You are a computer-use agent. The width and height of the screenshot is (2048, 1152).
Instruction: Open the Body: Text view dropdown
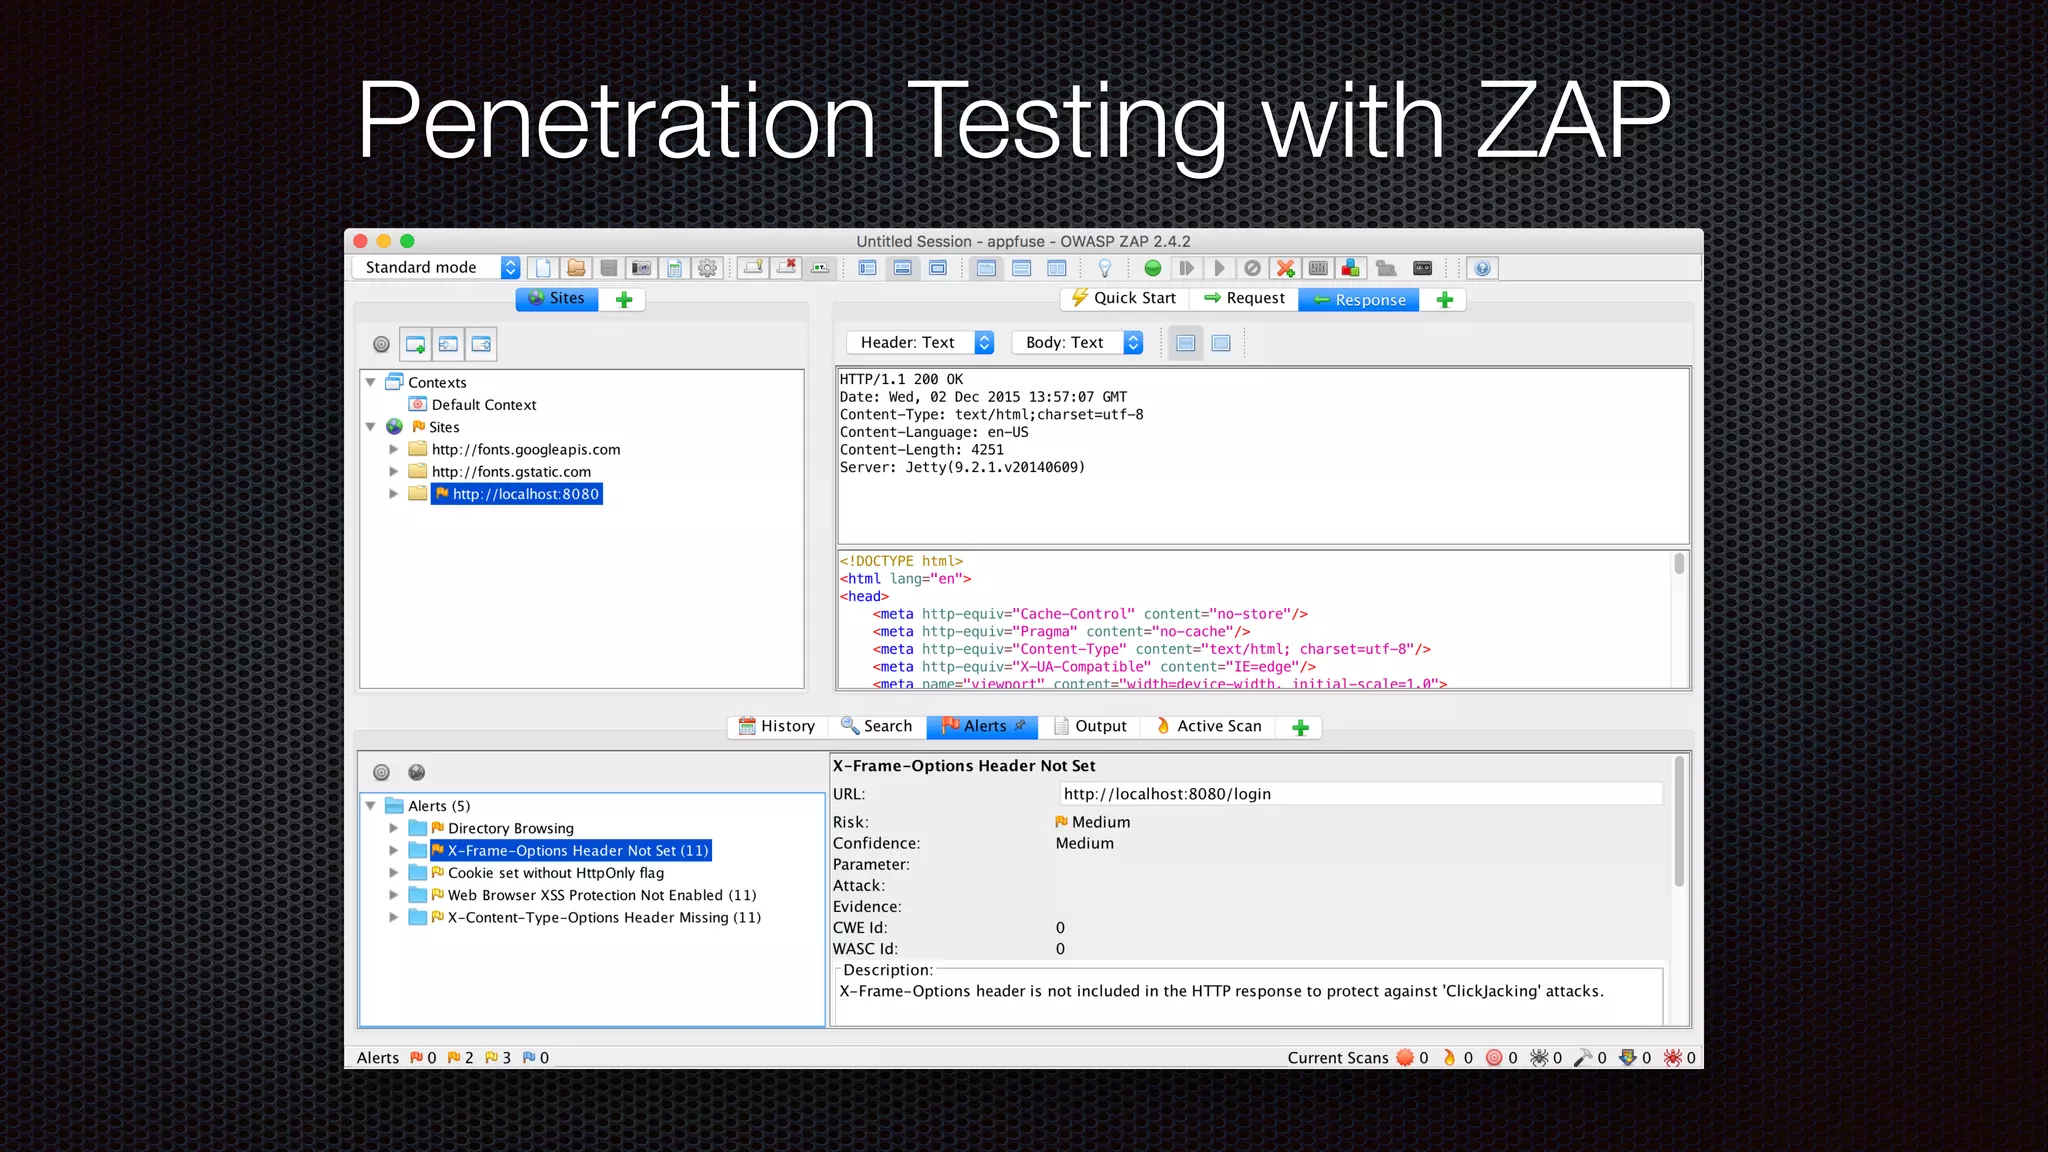point(1077,342)
